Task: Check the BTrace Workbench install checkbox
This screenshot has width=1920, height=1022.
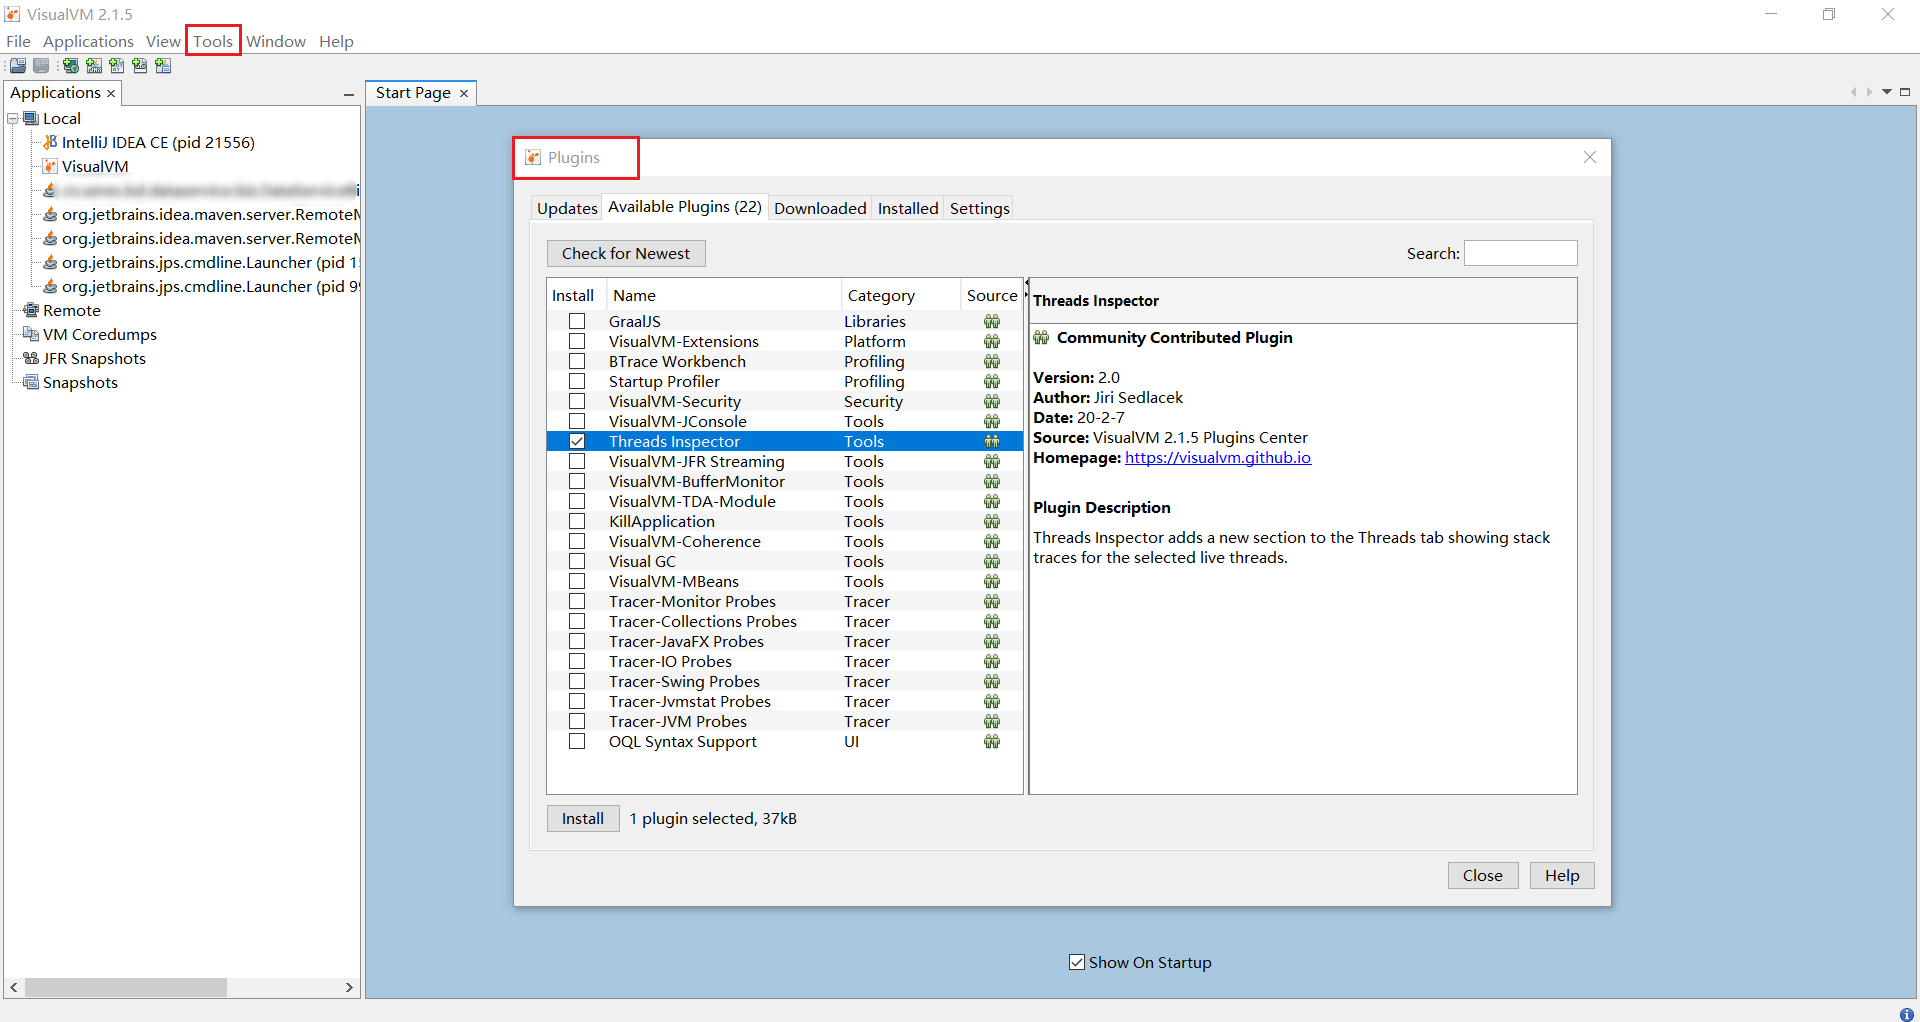Action: tap(577, 361)
